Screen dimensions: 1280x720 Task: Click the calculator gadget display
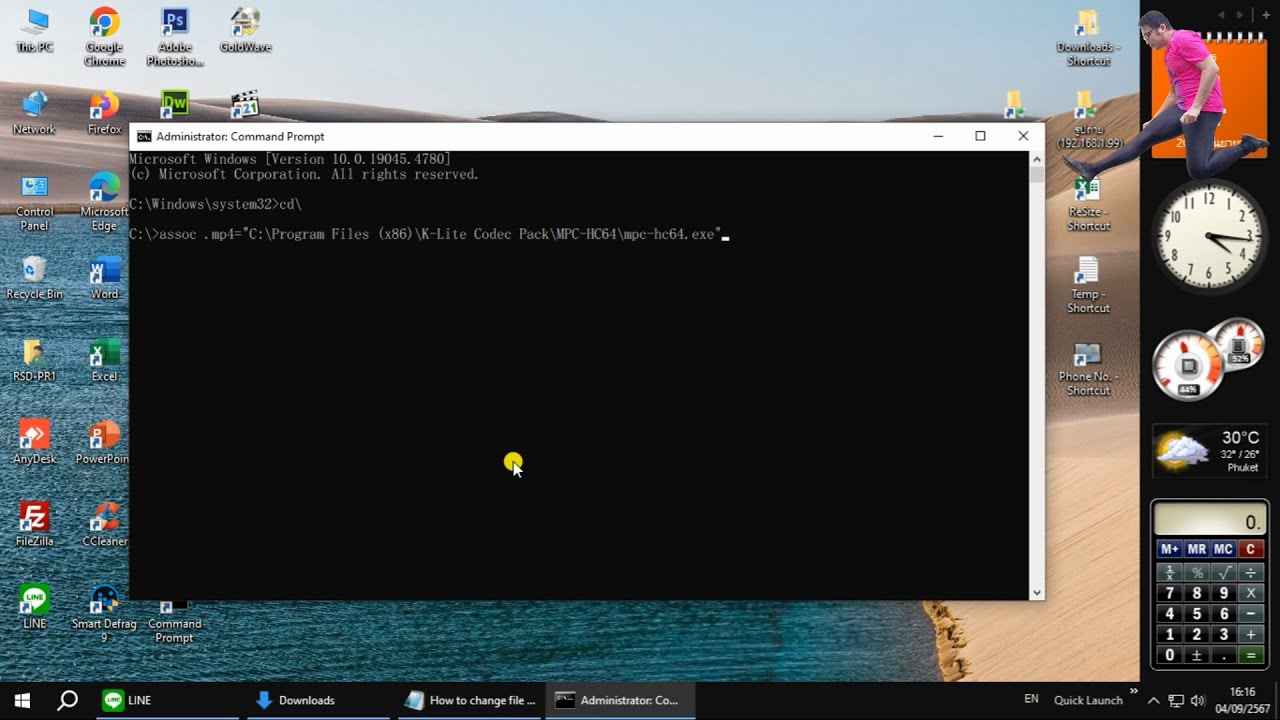(x=1209, y=521)
